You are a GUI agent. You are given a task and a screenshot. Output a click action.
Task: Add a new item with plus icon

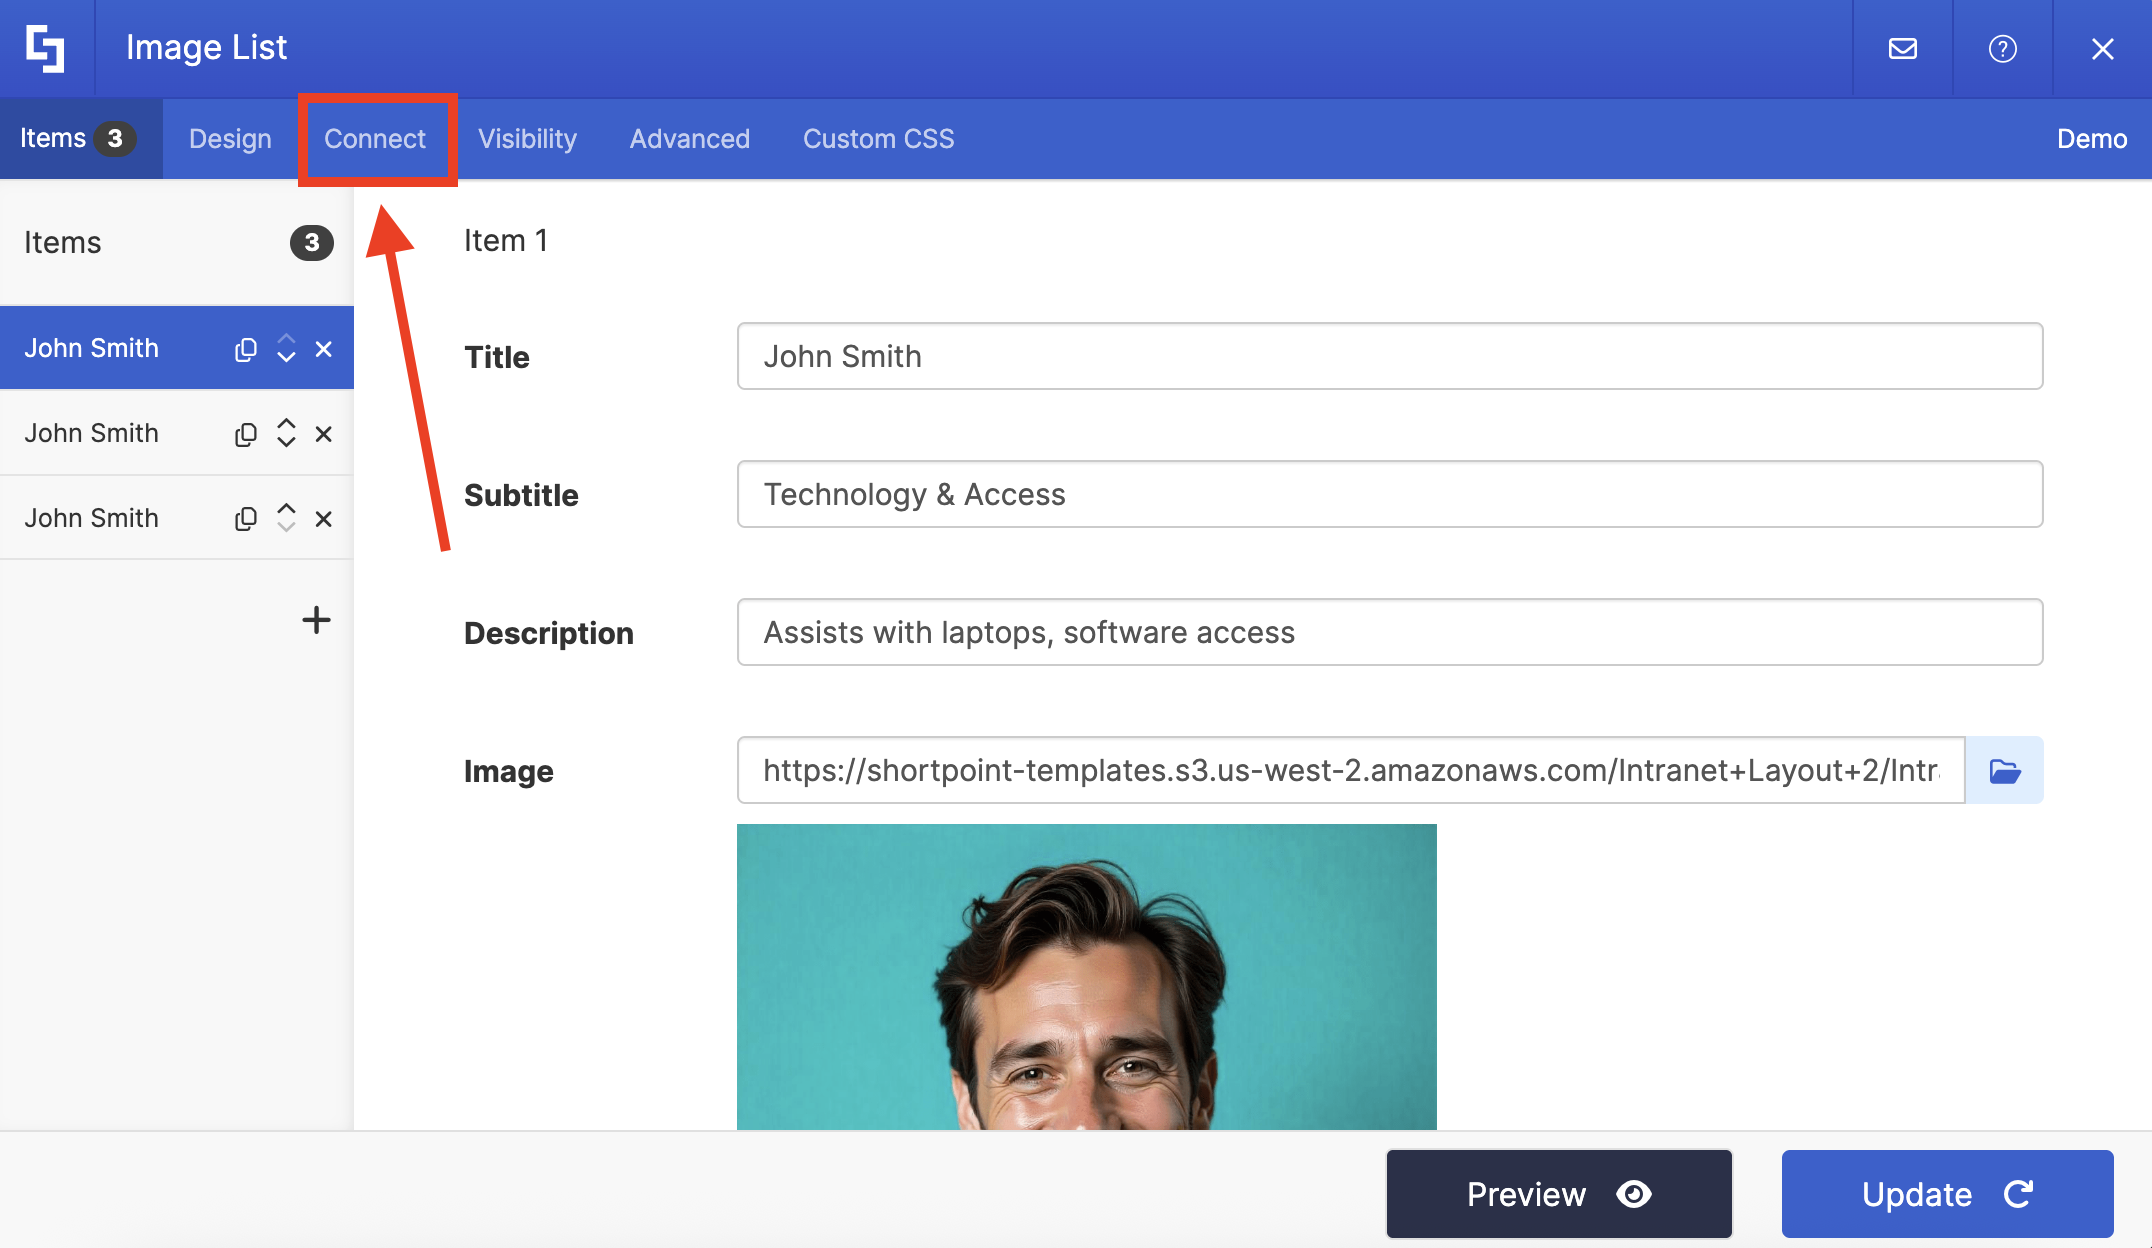pos(316,620)
